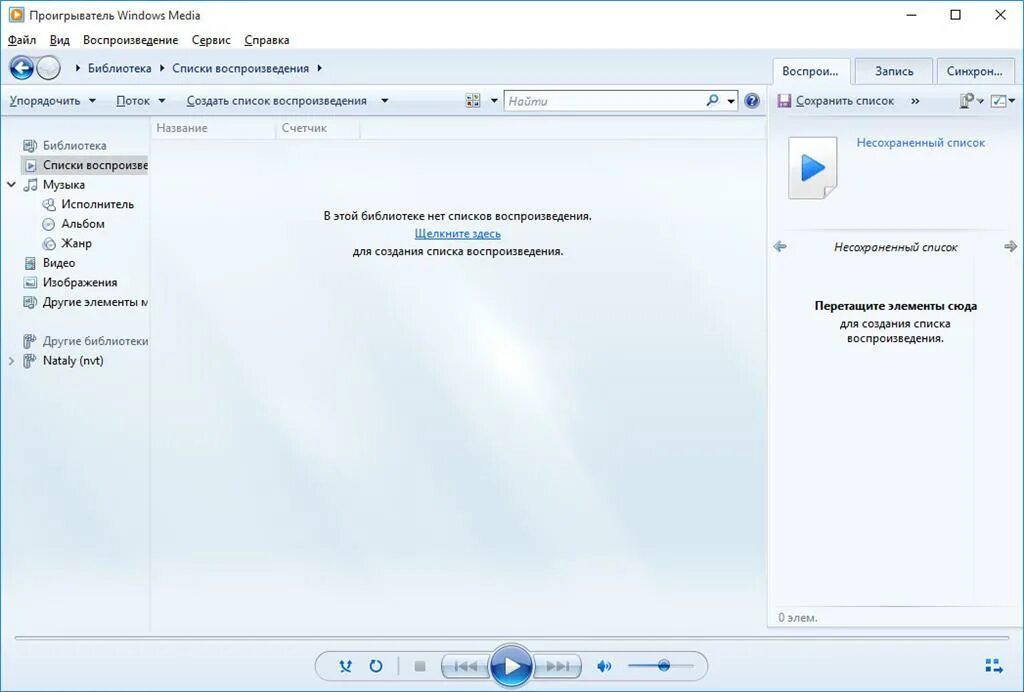Image resolution: width=1024 pixels, height=692 pixels.
Task: Open the arrow beside Создать список воспроизведения
Action: (385, 101)
